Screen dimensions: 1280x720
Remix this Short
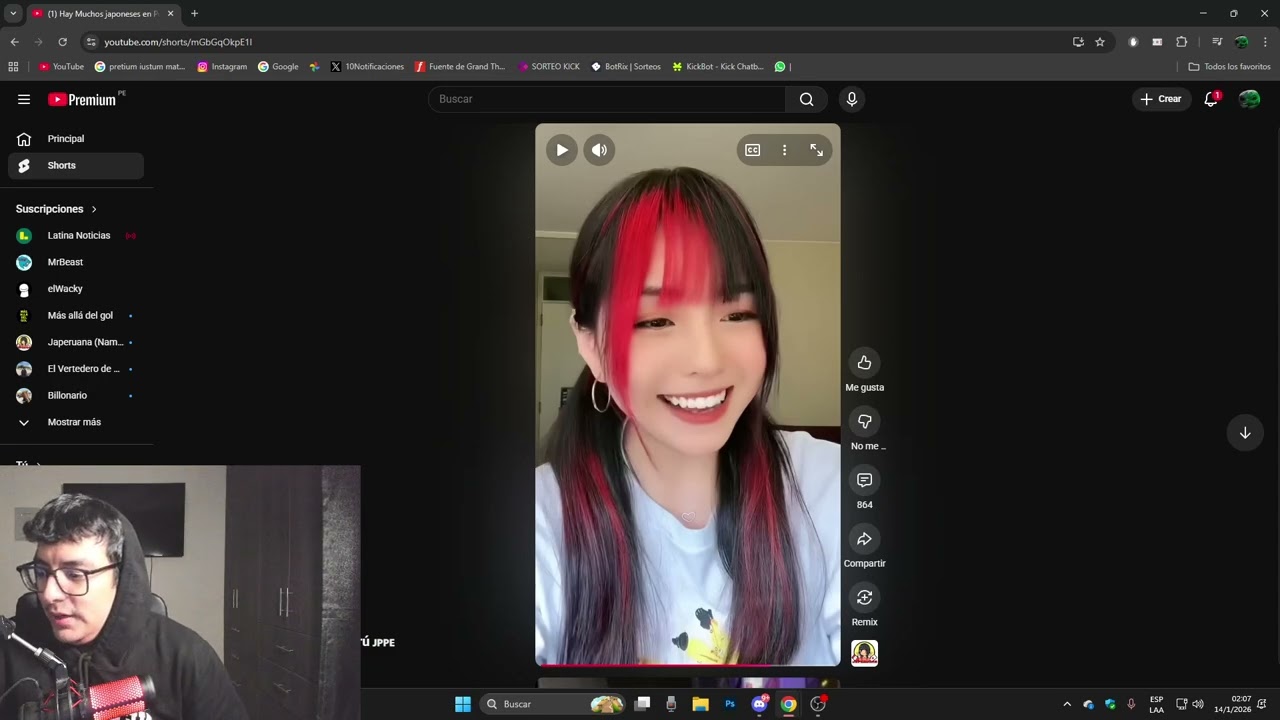tap(865, 597)
